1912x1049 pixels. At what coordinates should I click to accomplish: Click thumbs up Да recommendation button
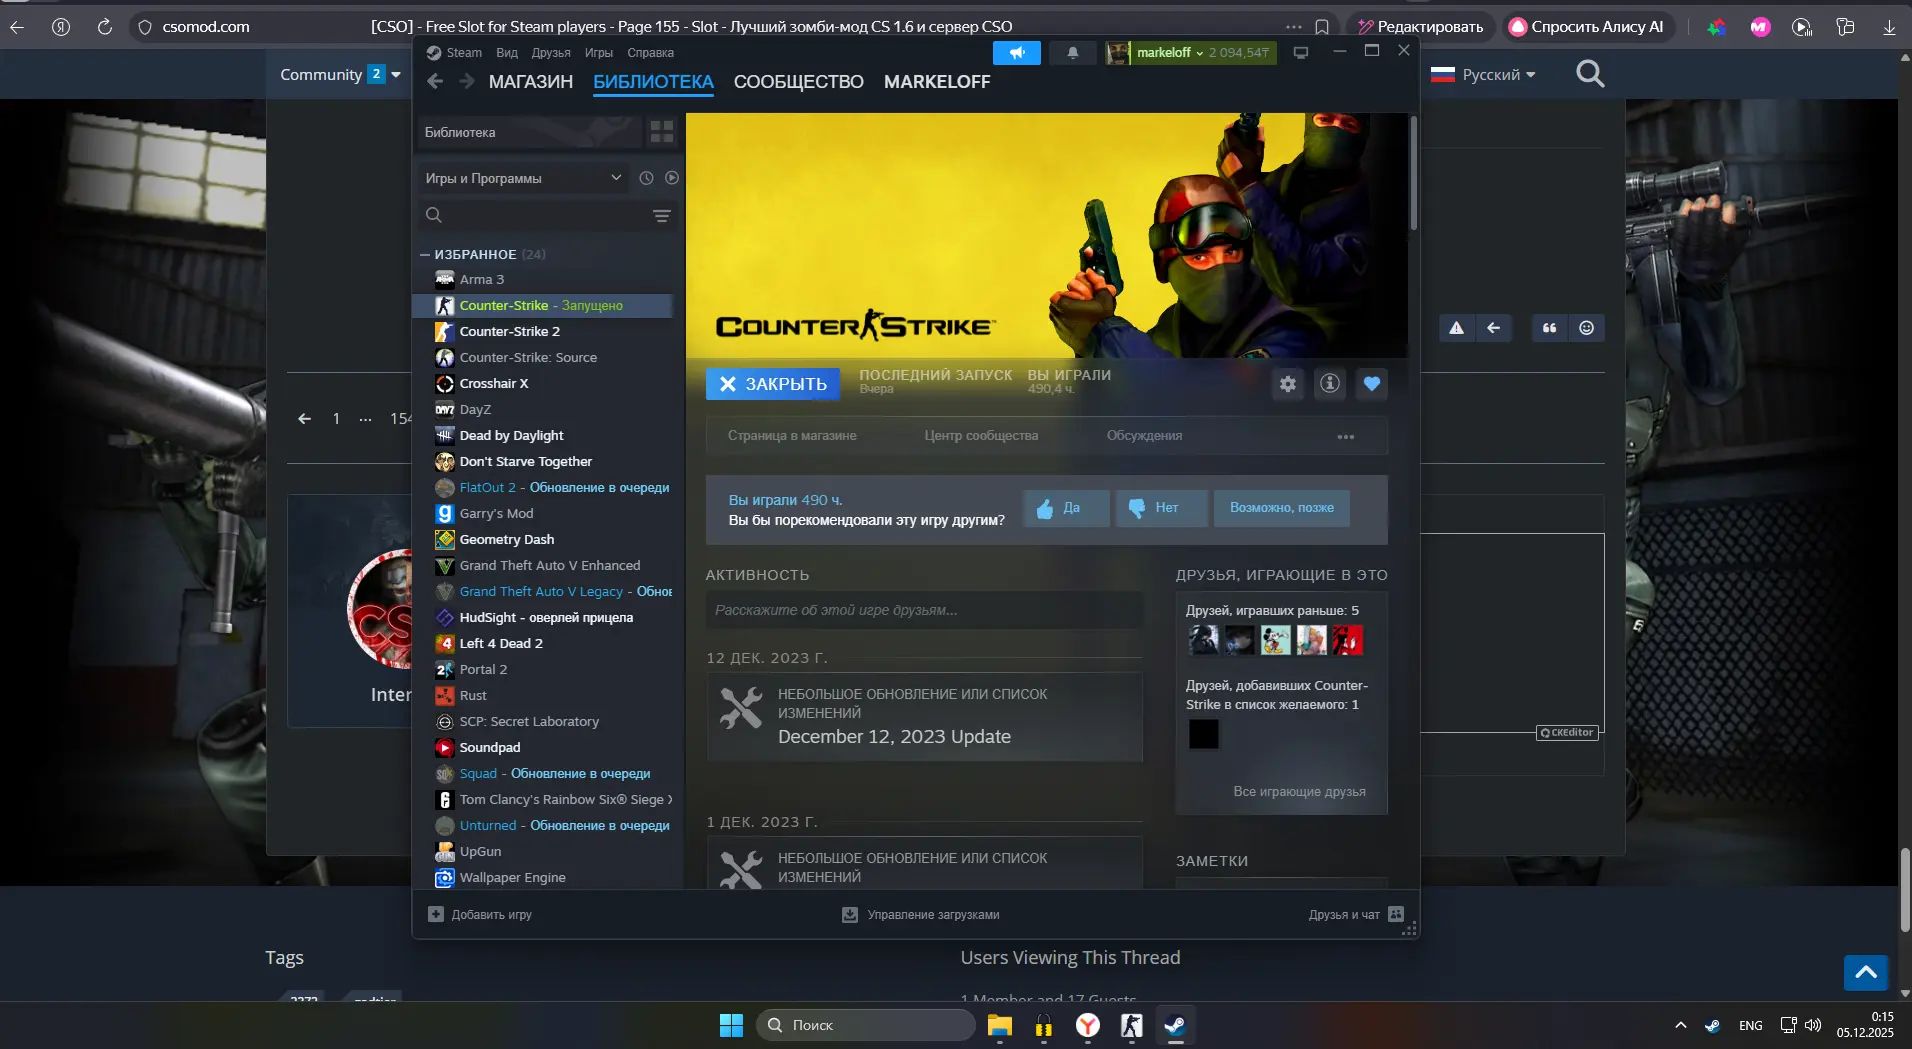1066,508
